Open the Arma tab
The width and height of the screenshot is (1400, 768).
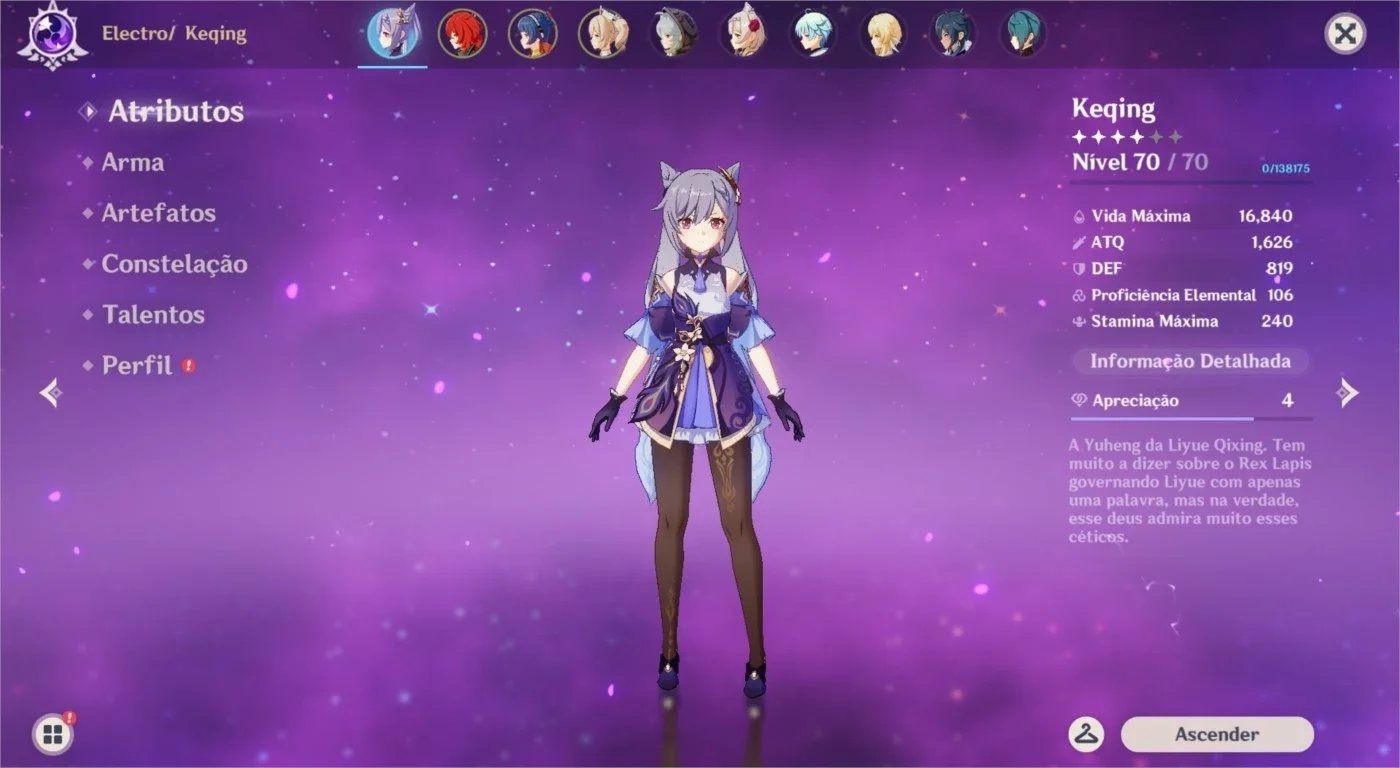133,162
